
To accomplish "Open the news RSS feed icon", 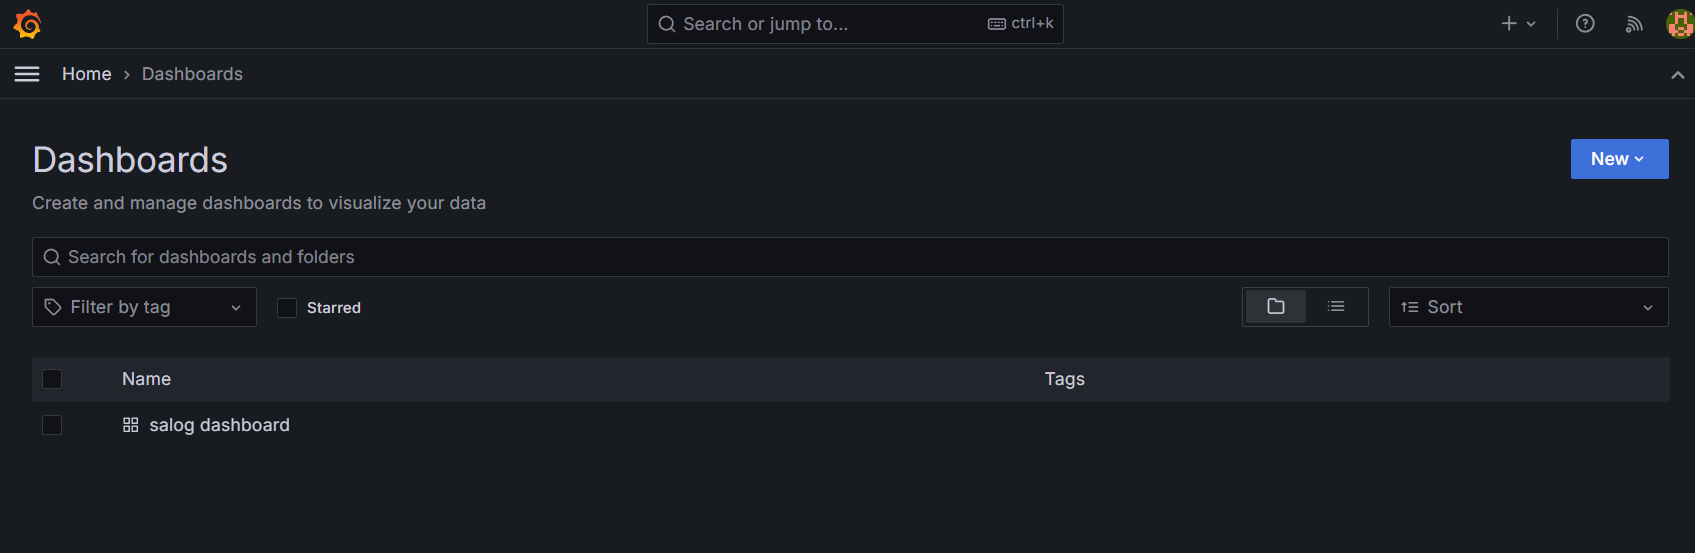I will pos(1634,24).
